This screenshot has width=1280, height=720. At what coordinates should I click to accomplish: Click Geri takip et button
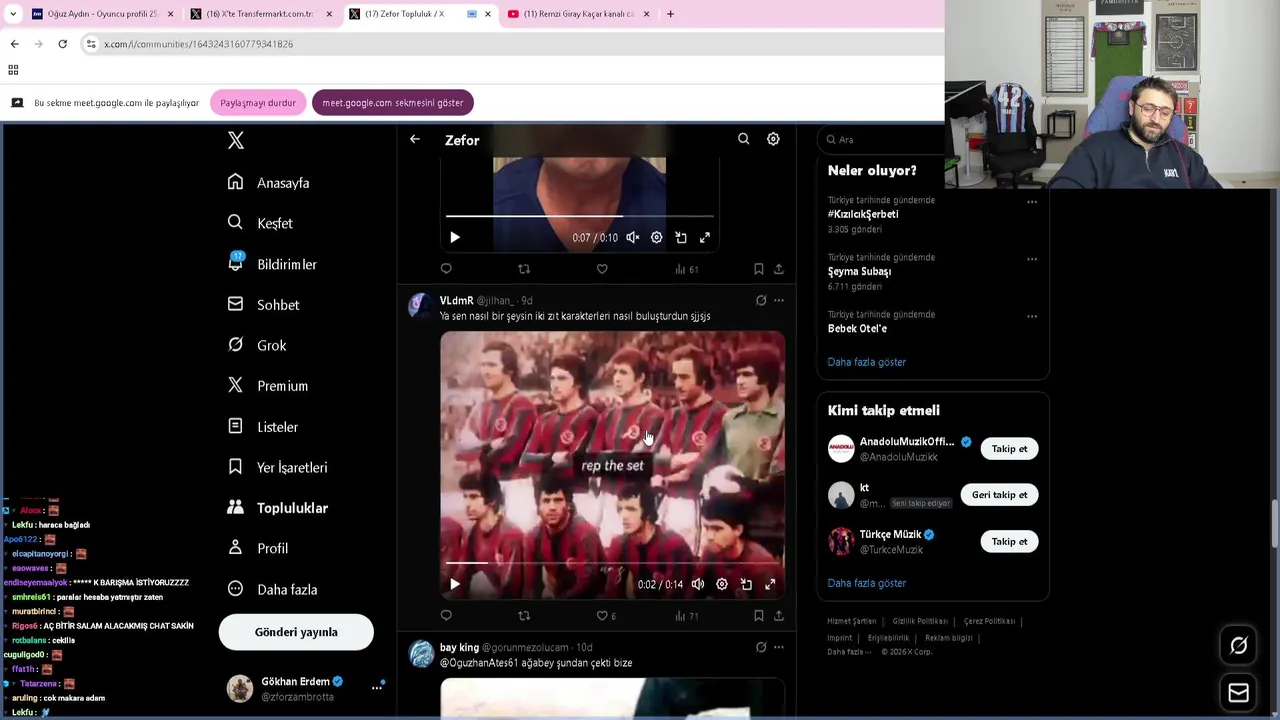click(x=999, y=495)
